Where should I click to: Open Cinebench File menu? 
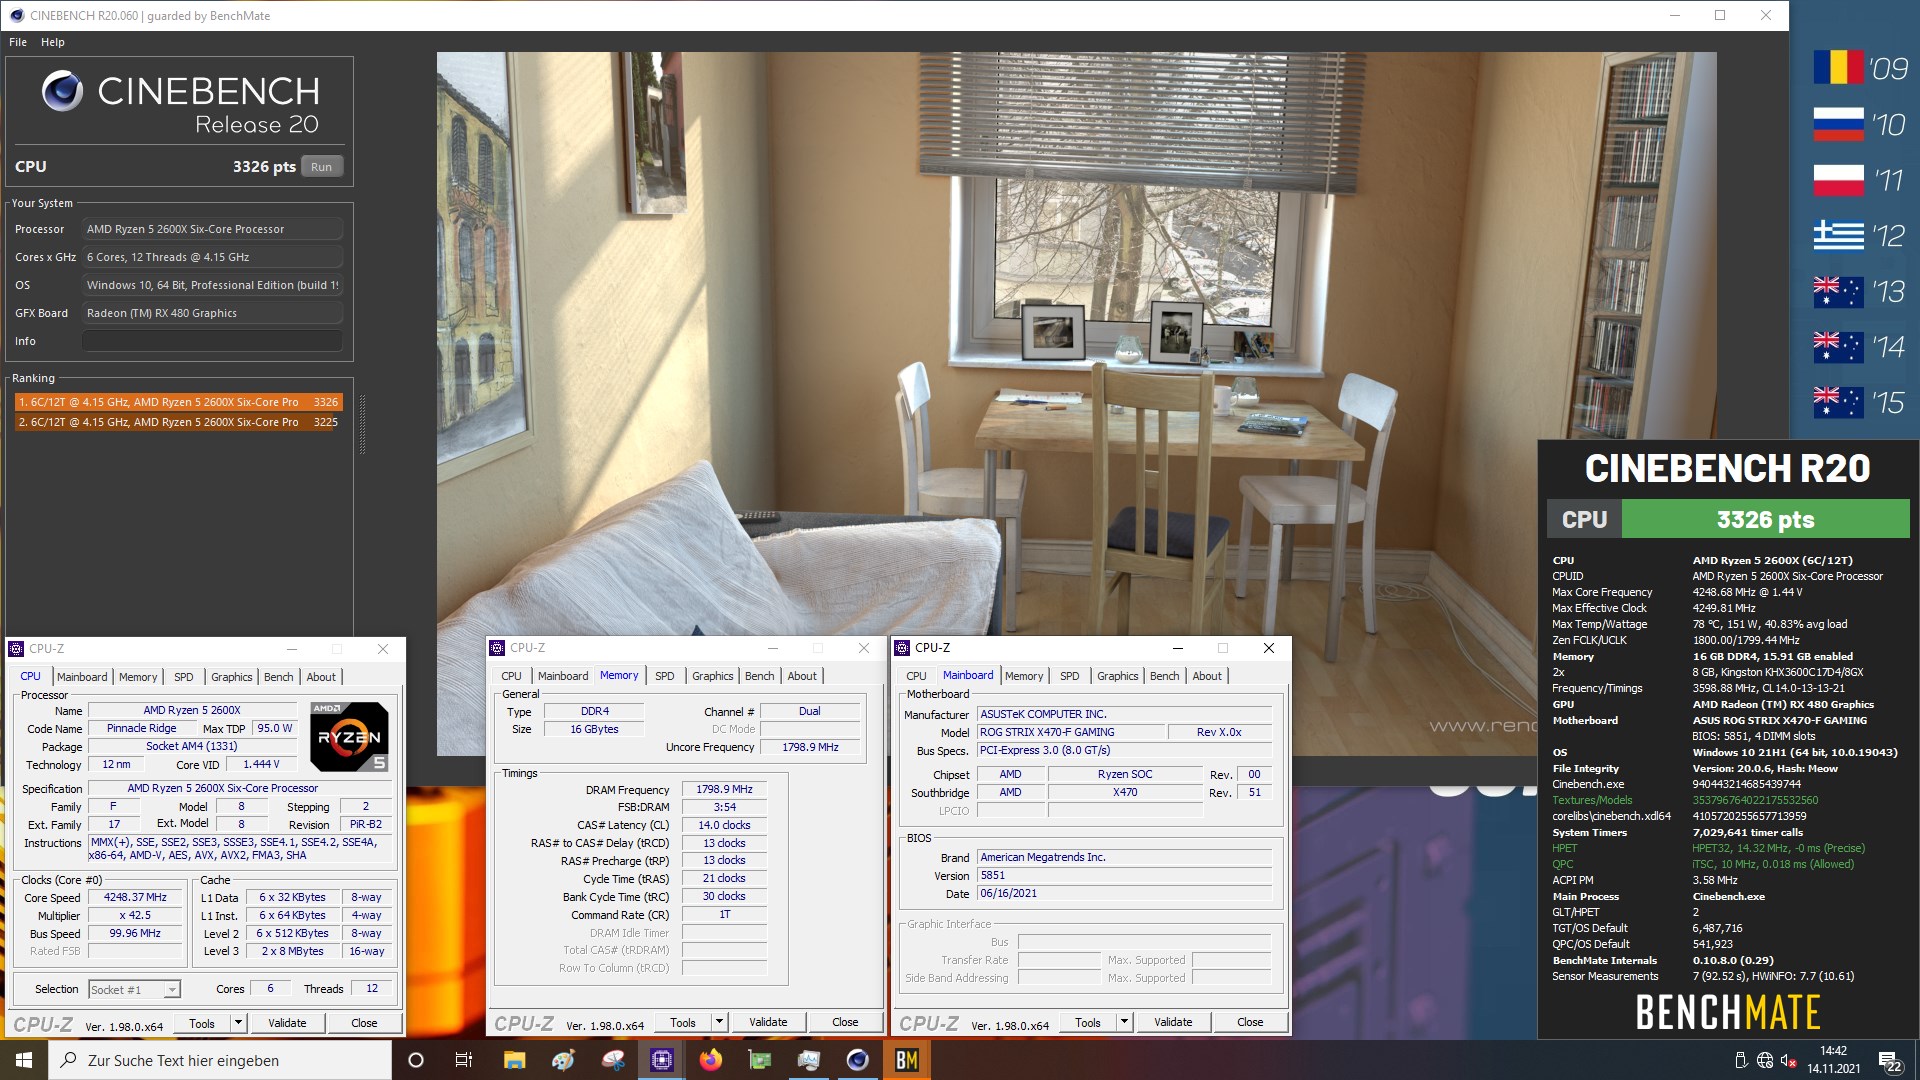coord(18,42)
